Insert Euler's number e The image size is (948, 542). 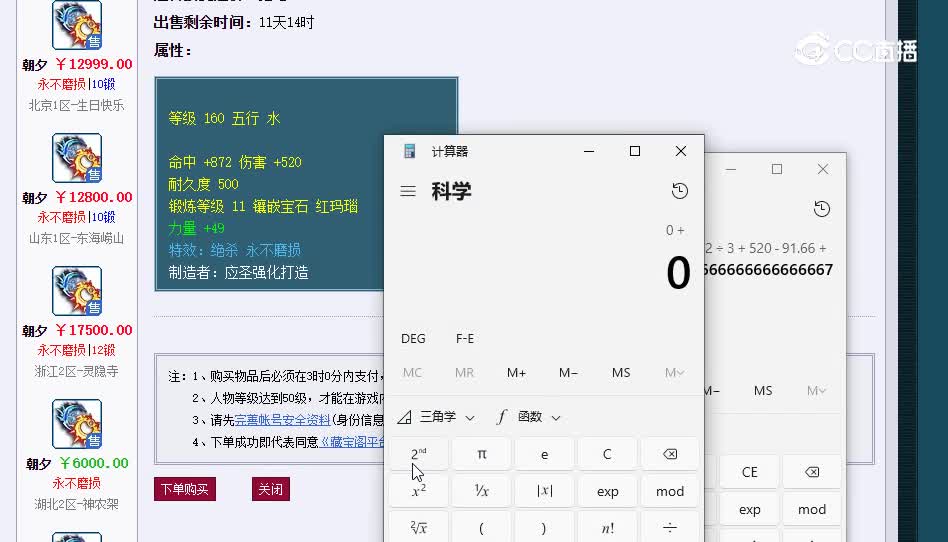545,454
